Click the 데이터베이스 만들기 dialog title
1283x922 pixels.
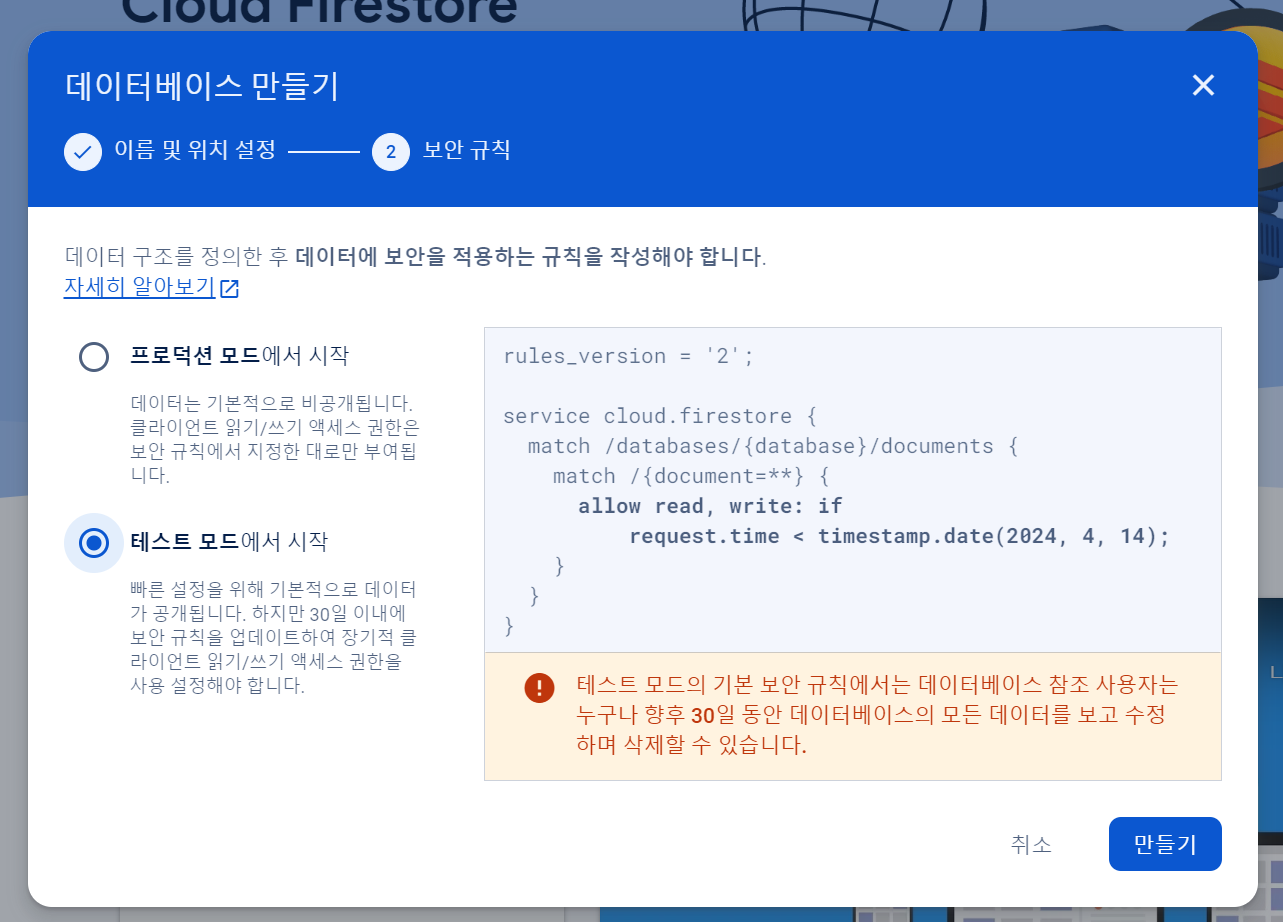point(202,86)
